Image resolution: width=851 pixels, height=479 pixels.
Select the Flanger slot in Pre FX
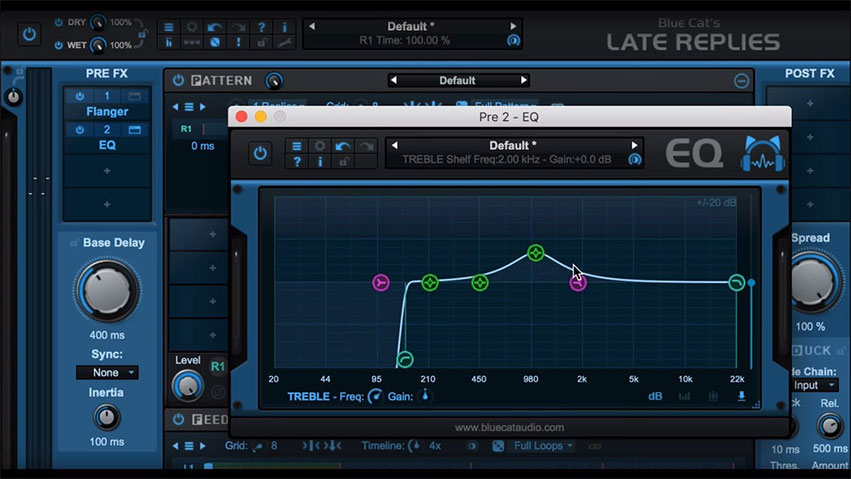tap(106, 110)
